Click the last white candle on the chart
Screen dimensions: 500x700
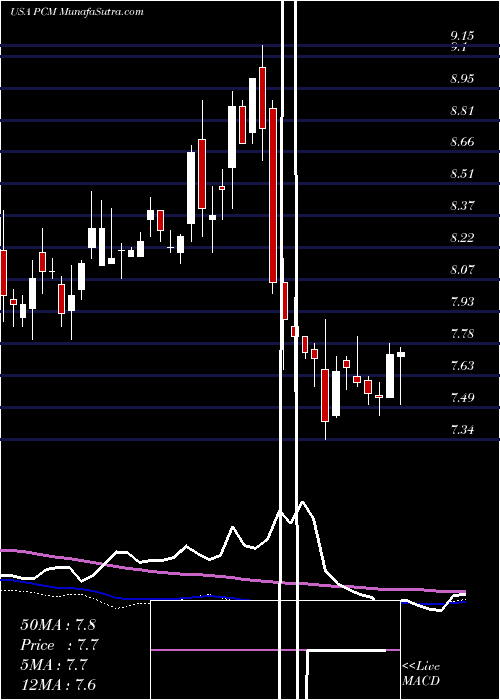point(401,354)
